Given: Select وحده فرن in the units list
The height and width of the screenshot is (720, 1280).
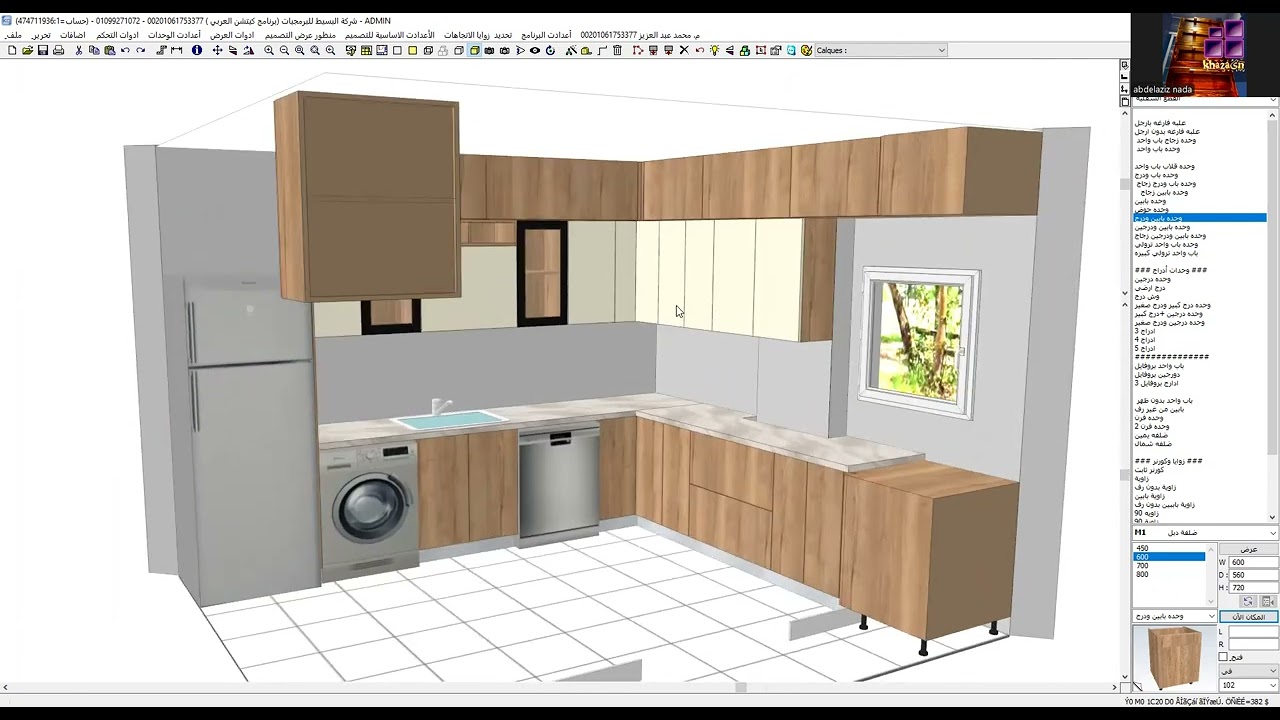Looking at the screenshot, I should pos(1148,418).
